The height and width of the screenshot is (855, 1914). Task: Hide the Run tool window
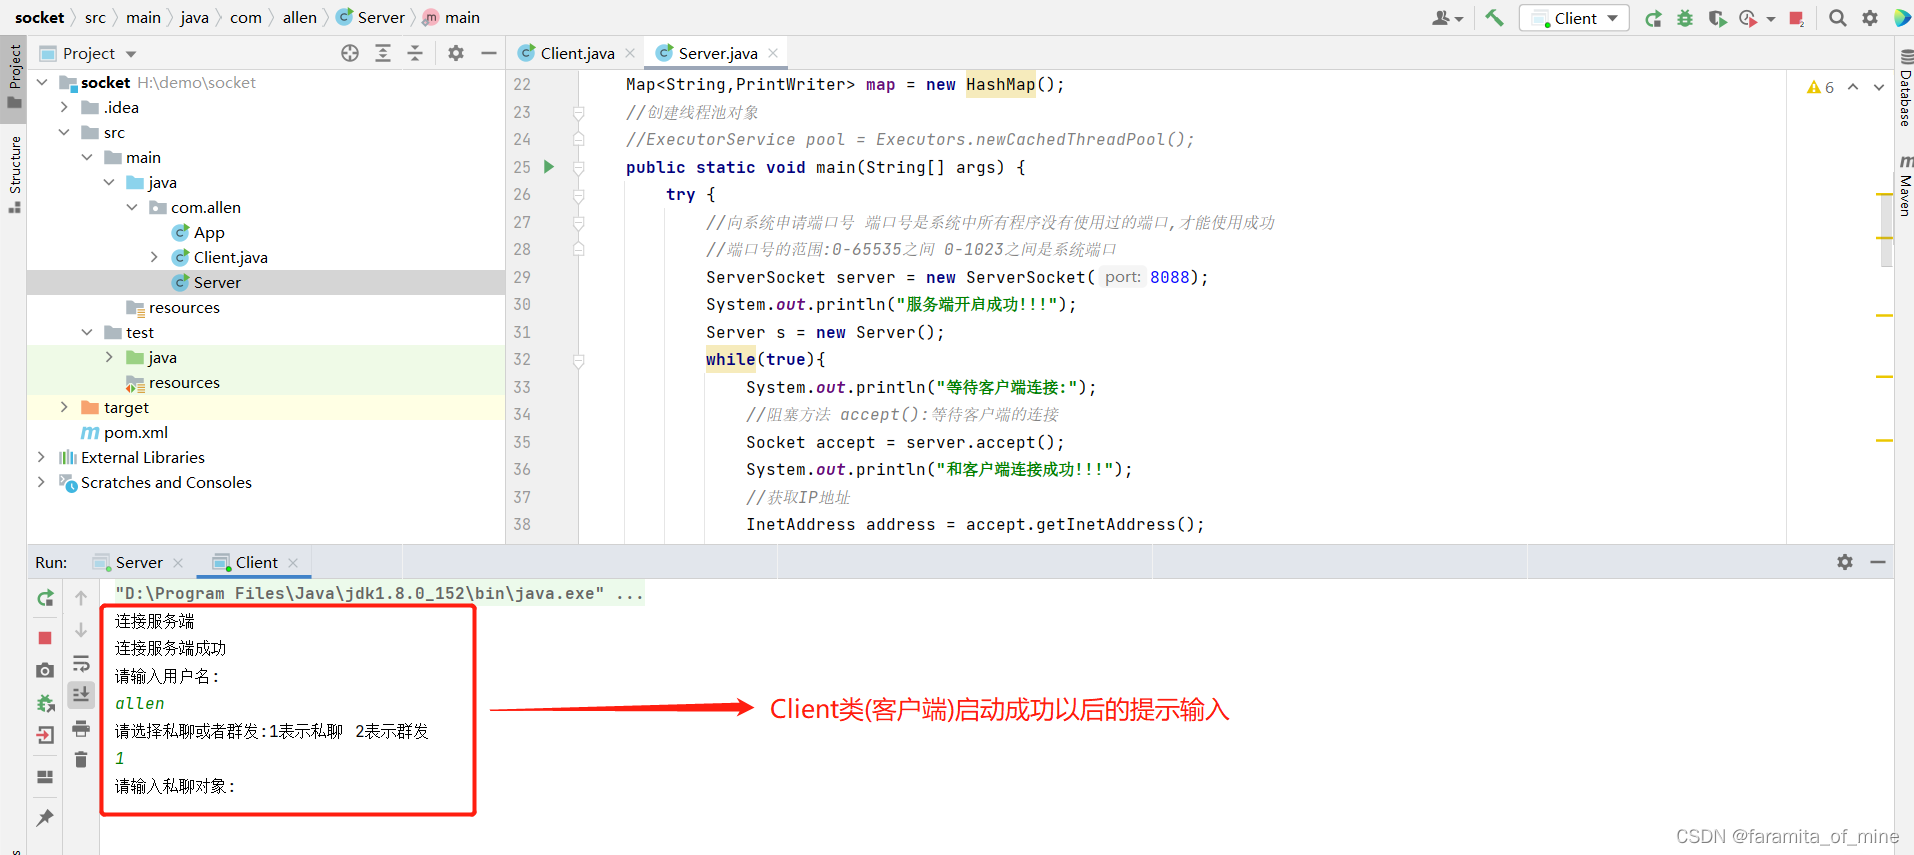point(1878,562)
